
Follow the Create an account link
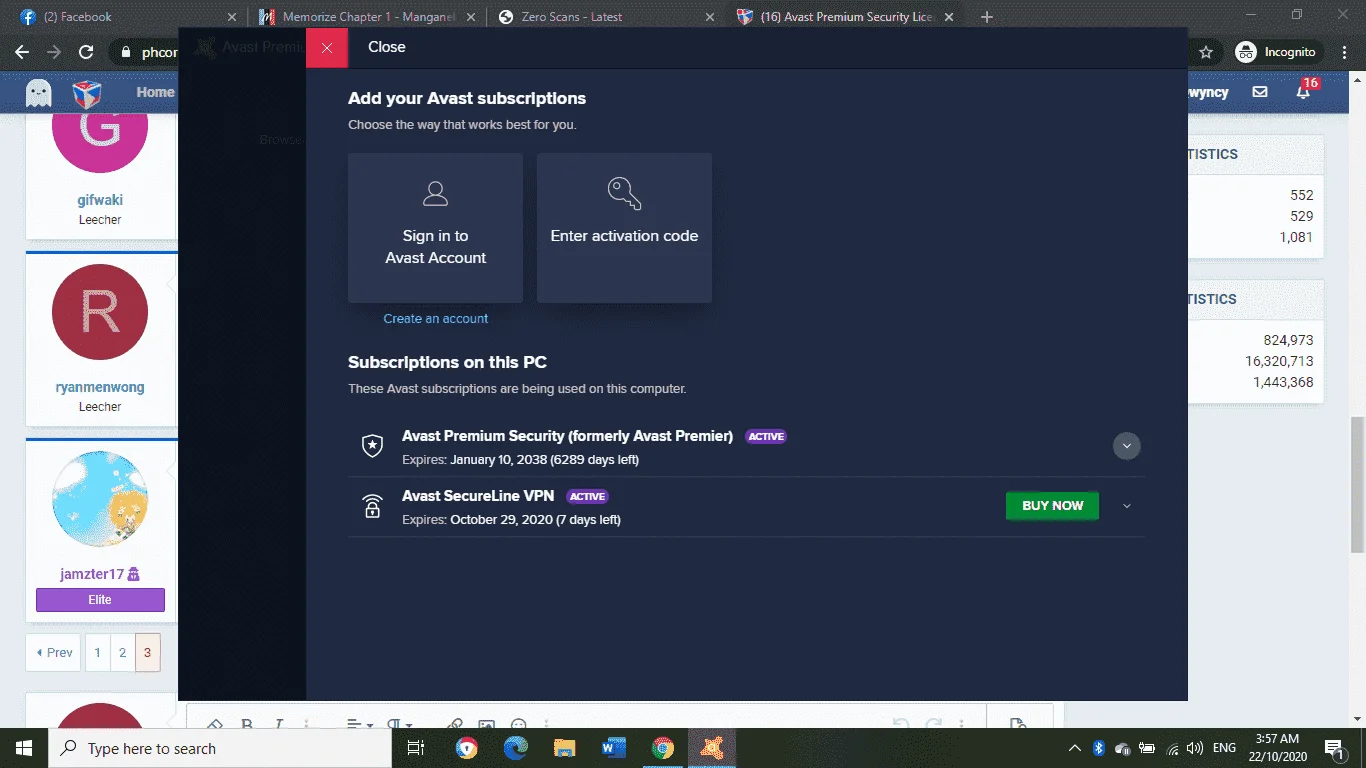tap(436, 318)
